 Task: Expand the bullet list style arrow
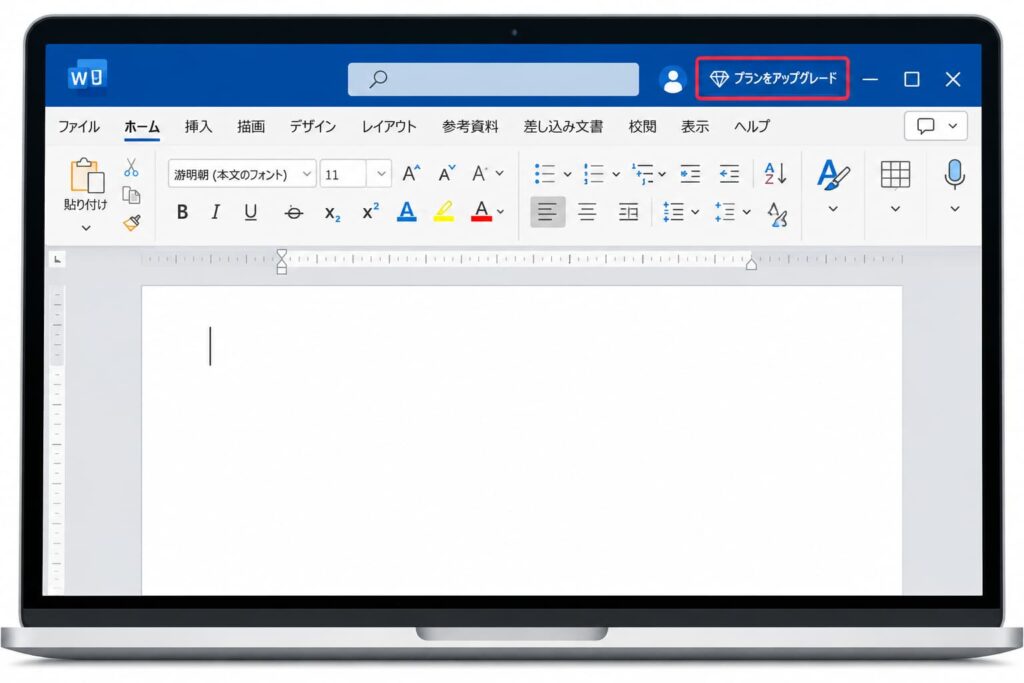point(567,174)
